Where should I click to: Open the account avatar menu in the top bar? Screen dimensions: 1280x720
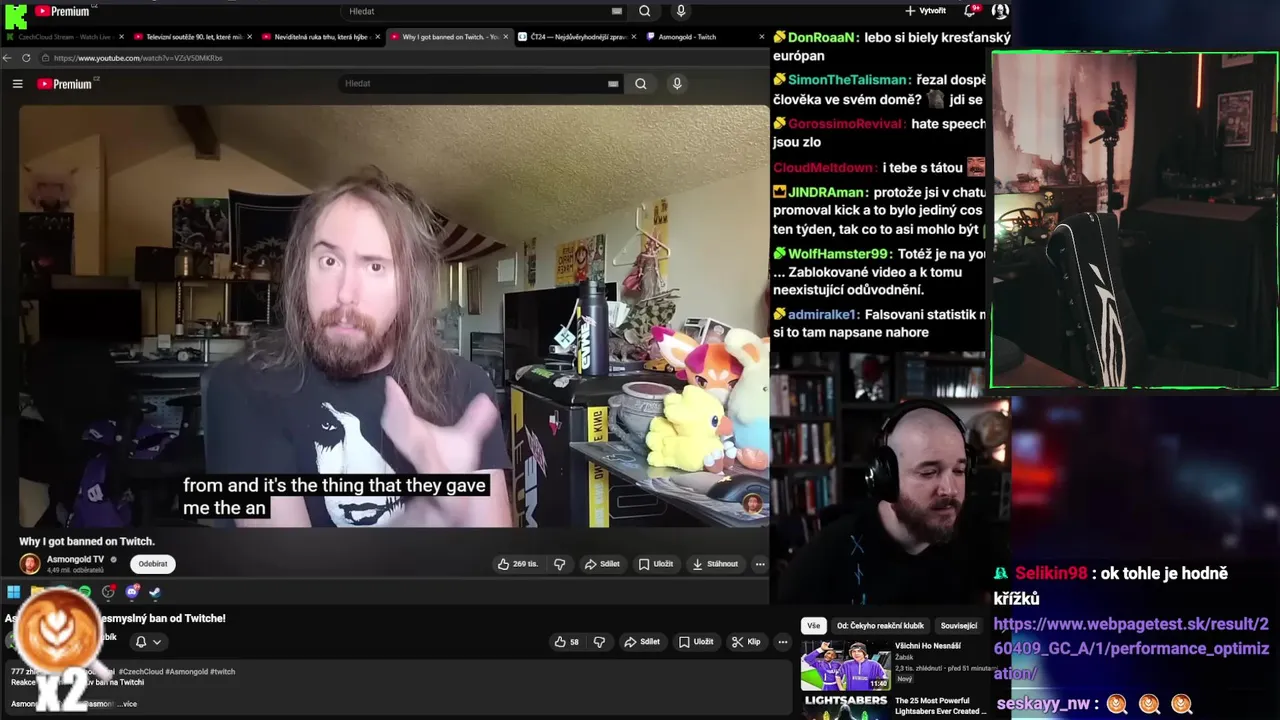999,11
